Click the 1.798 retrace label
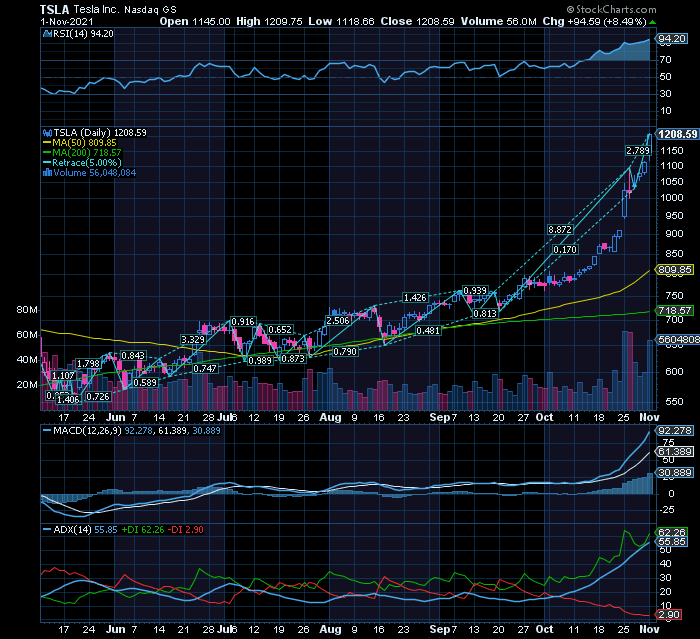Screen dimensions: 700x639 [88, 363]
